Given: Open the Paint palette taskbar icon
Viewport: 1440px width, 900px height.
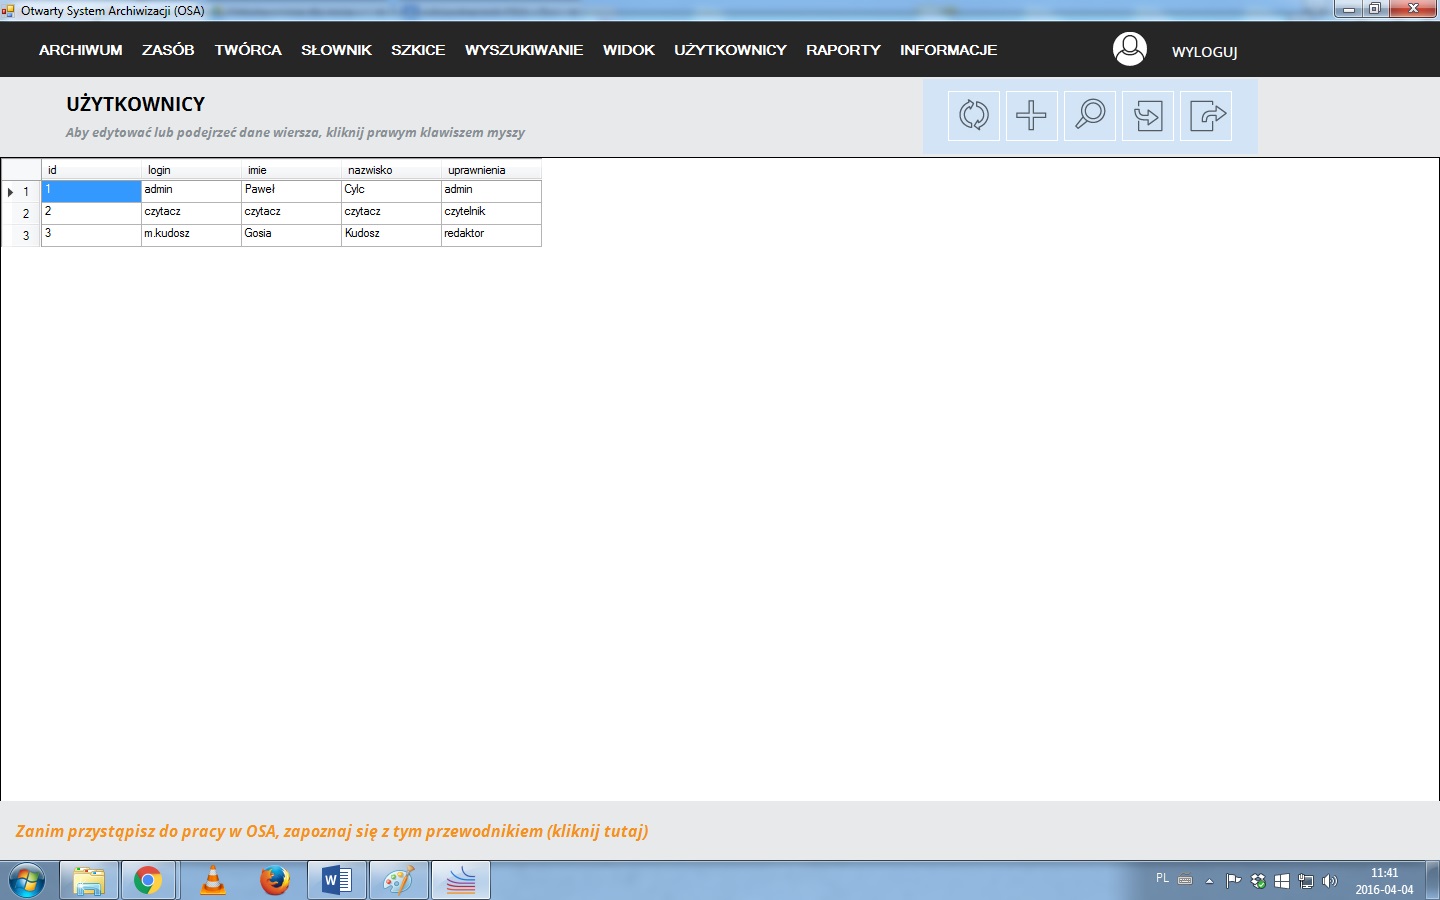Looking at the screenshot, I should 399,881.
